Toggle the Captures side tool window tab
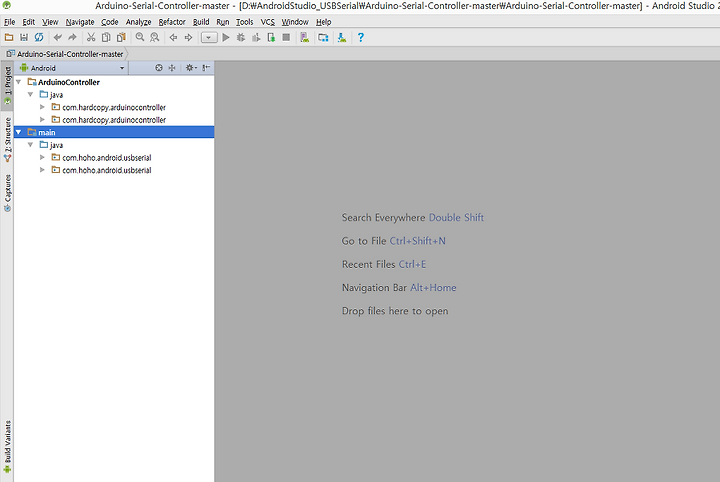Viewport: 720px width, 482px height. (7, 193)
